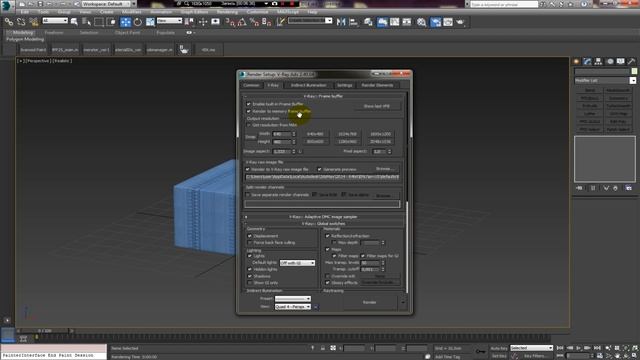Click the Auto Key button

pos(498,348)
